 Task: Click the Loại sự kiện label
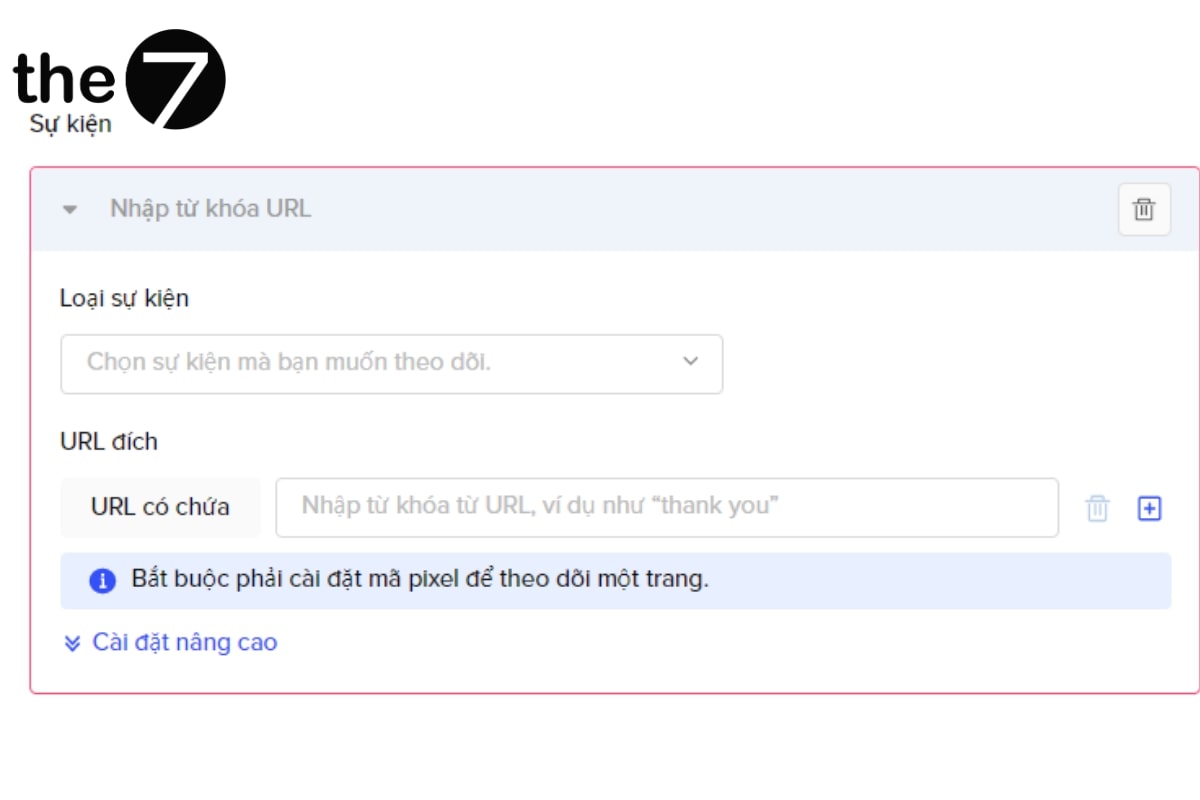pos(124,298)
